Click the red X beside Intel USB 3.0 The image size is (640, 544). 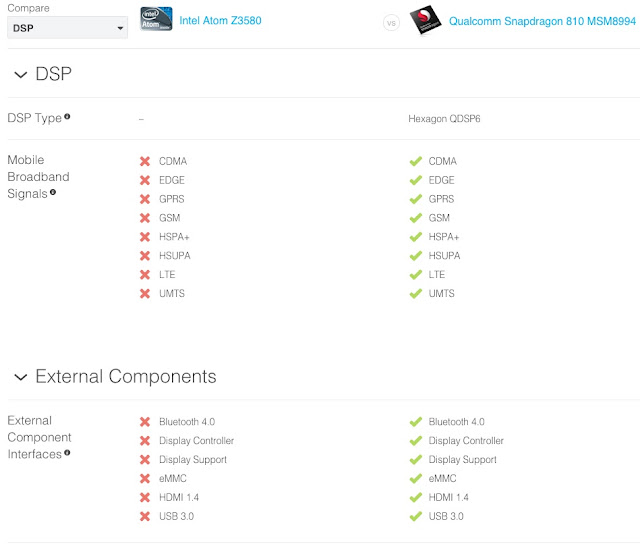tap(145, 516)
